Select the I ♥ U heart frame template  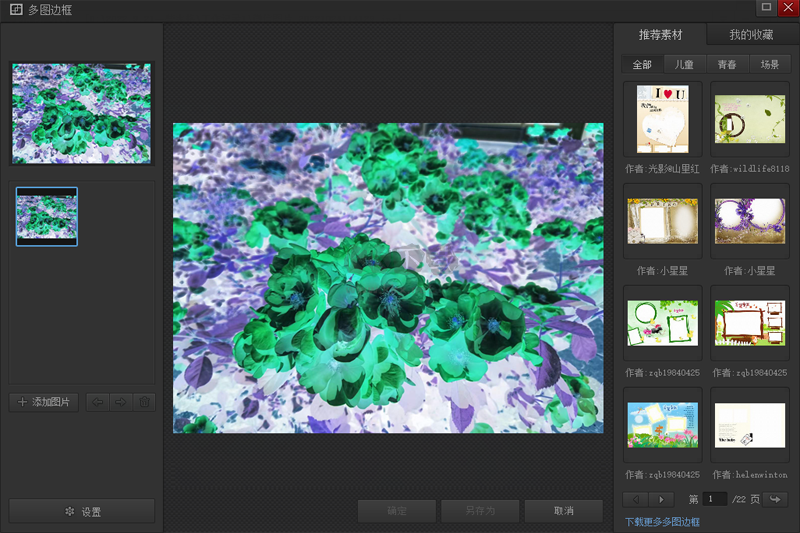[663, 119]
